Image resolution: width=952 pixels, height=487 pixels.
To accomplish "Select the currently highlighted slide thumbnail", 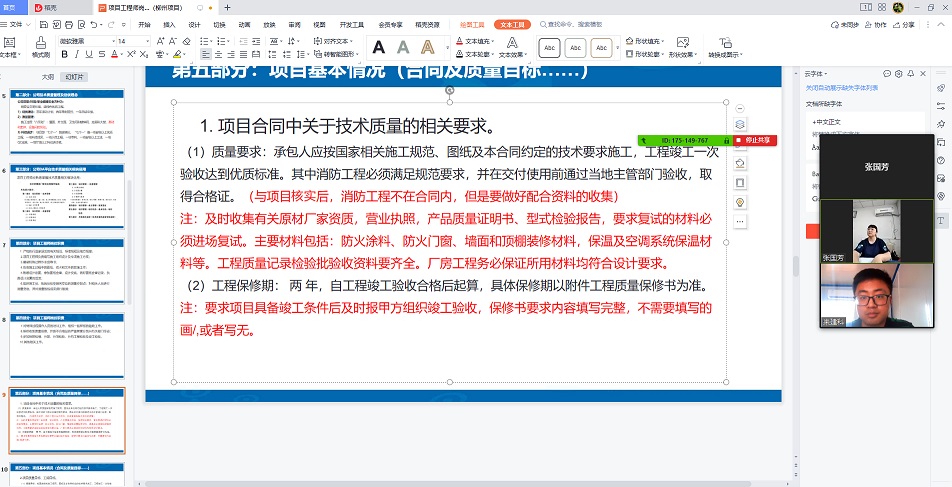I will 68,421.
